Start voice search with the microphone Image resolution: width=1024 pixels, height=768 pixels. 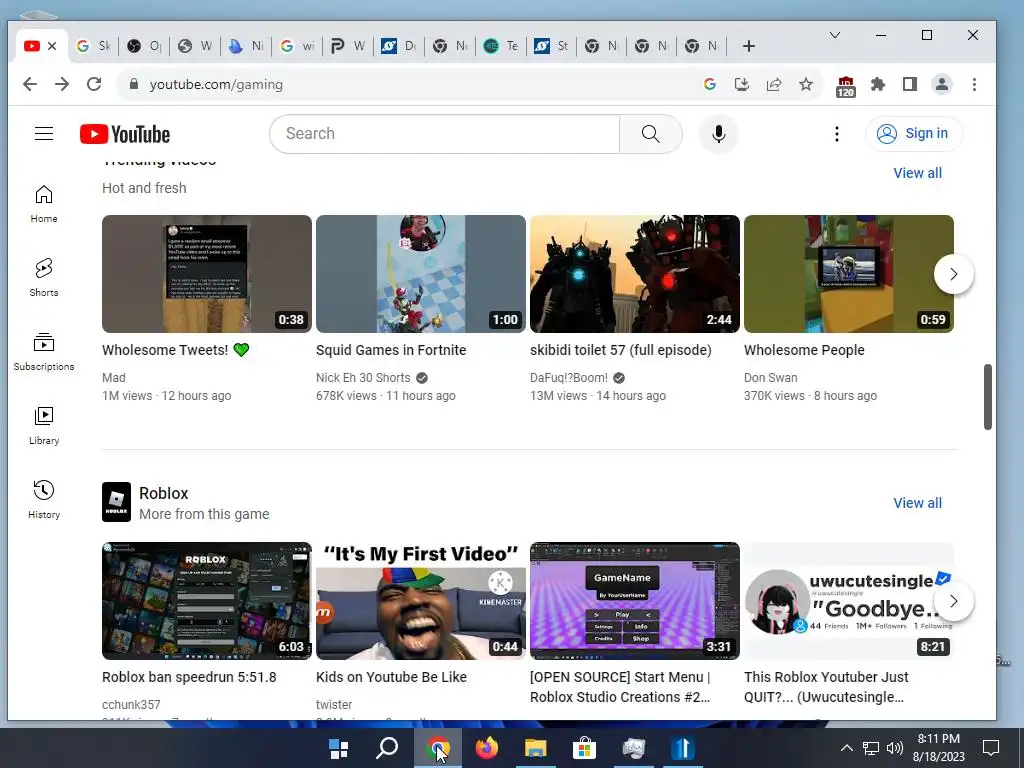tap(718, 134)
